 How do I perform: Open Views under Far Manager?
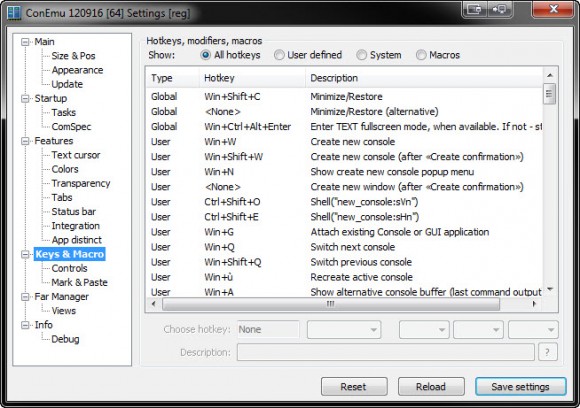(64, 311)
